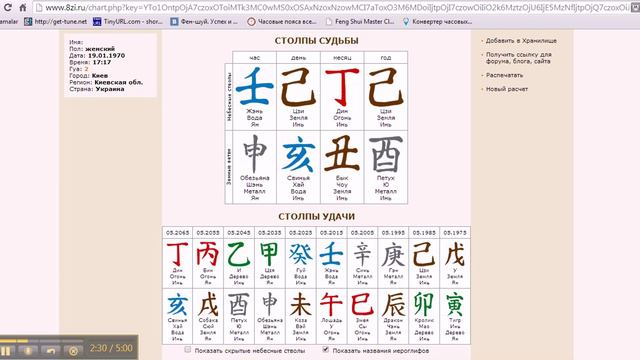Open the Фен-шуй. Успех и... bookmark
The height and width of the screenshot is (360, 640).
pyautogui.click(x=204, y=22)
